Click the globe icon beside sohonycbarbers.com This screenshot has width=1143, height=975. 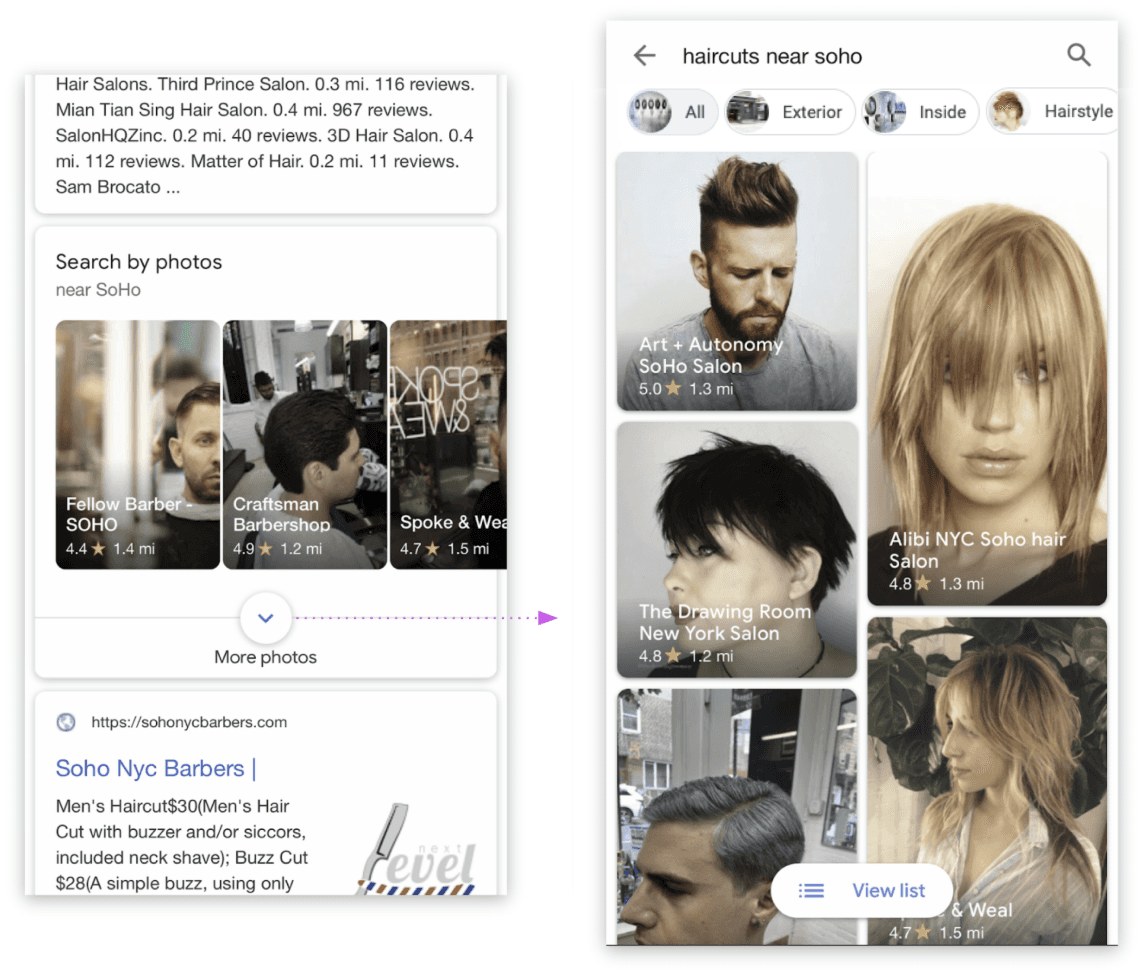[x=66, y=722]
